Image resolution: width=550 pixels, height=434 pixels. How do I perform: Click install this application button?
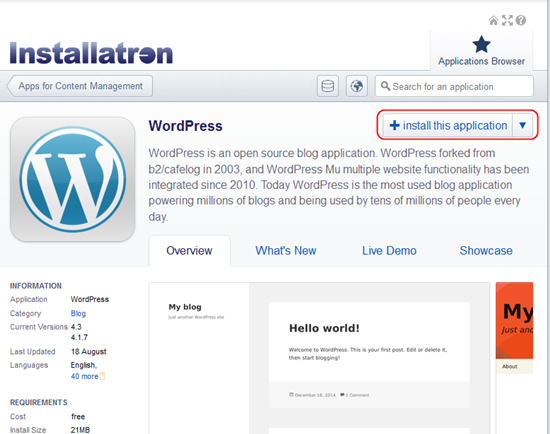pos(448,125)
